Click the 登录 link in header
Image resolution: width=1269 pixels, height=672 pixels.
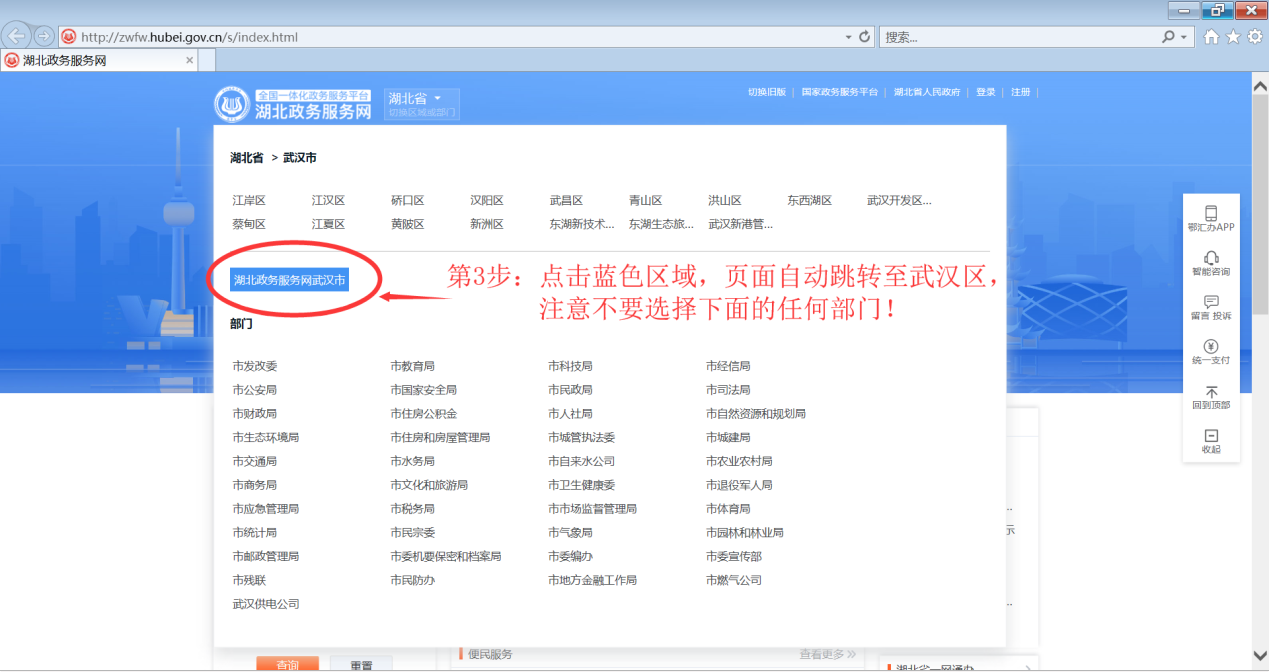pyautogui.click(x=986, y=92)
